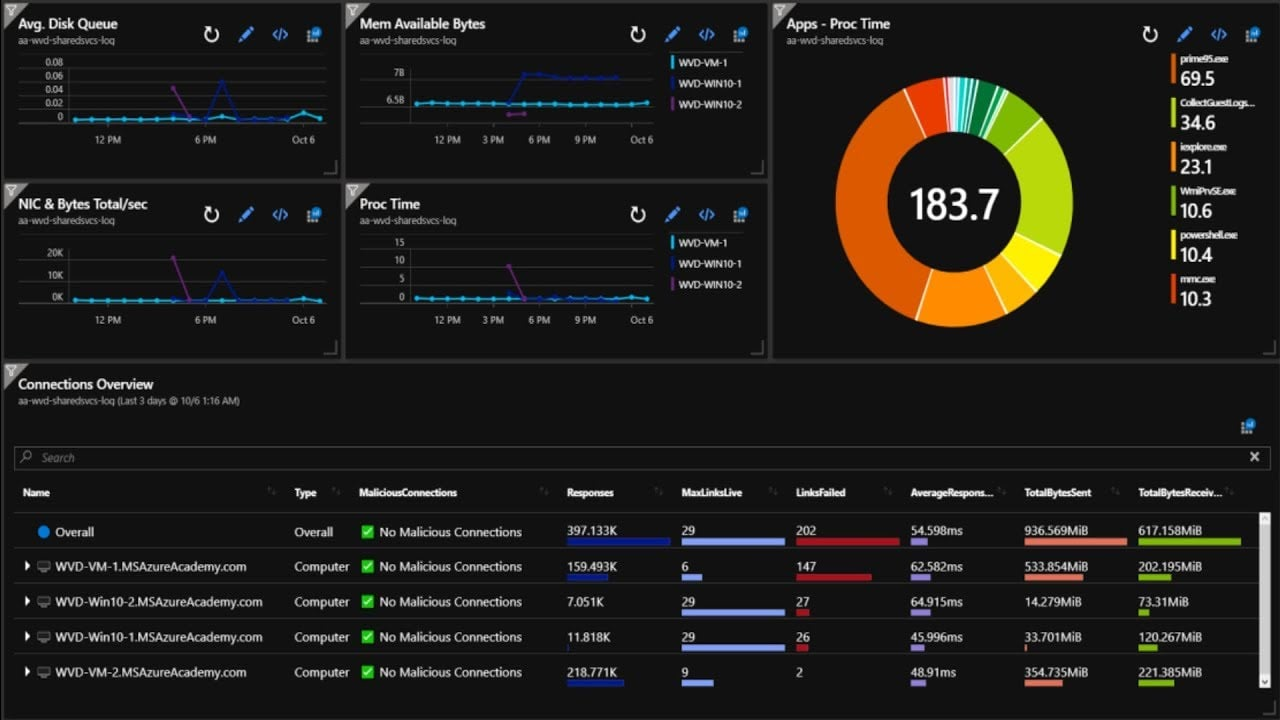Image resolution: width=1280 pixels, height=720 pixels.
Task: Edit the Apps - Proc Time donut chart
Action: click(1184, 34)
